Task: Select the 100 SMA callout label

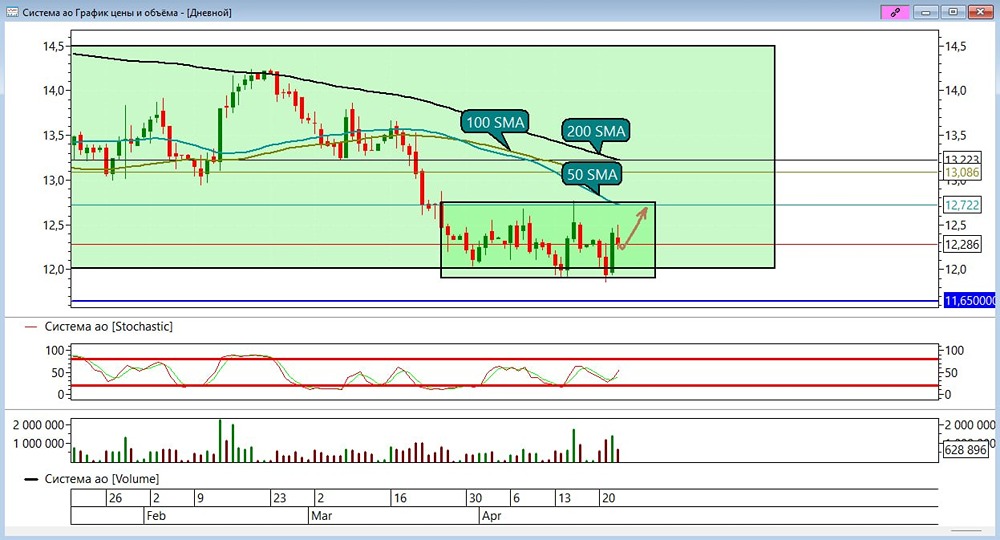Action: tap(495, 122)
